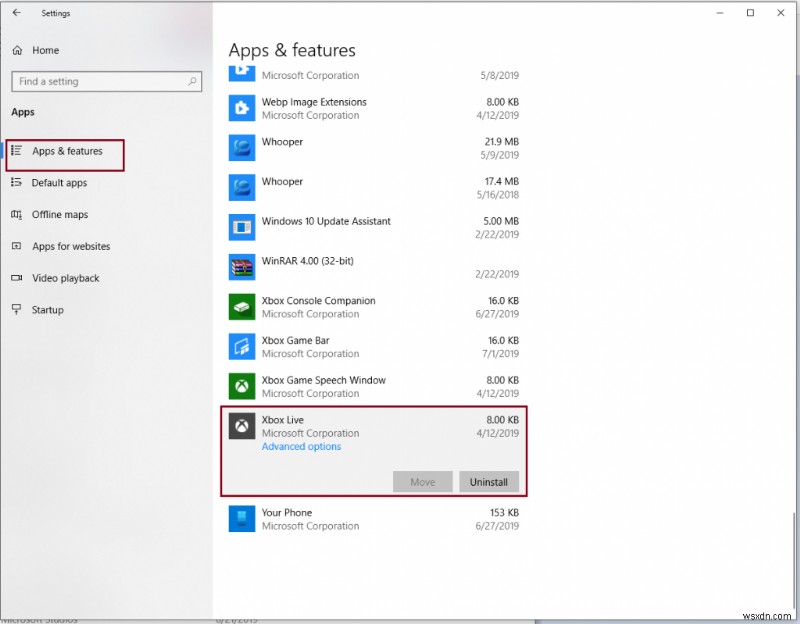Focus the Find a setting search box
The height and width of the screenshot is (624, 800).
click(107, 81)
